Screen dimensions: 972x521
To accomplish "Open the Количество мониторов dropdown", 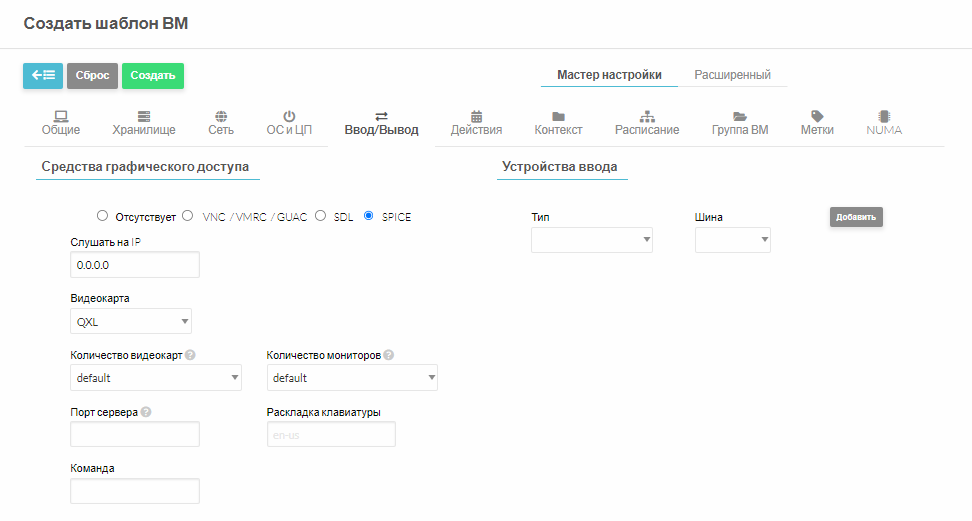I will pyautogui.click(x=352, y=377).
